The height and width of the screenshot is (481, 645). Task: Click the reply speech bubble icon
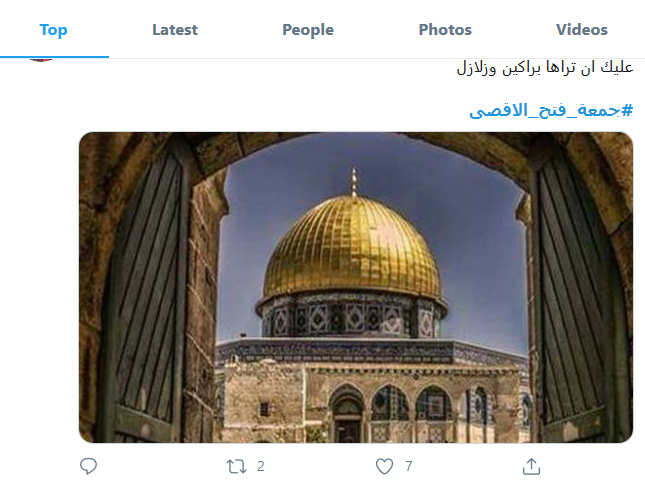[x=88, y=466]
